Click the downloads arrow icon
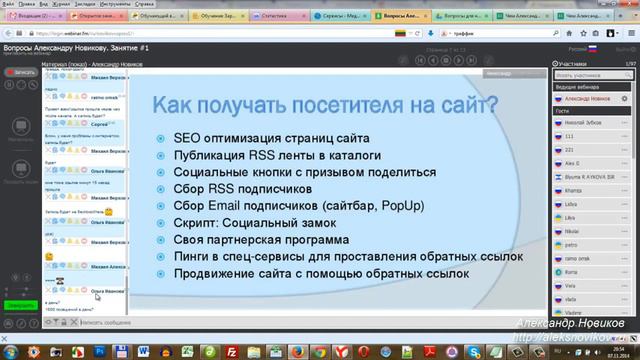Screen dimensions: 640x360 pos(431,33)
